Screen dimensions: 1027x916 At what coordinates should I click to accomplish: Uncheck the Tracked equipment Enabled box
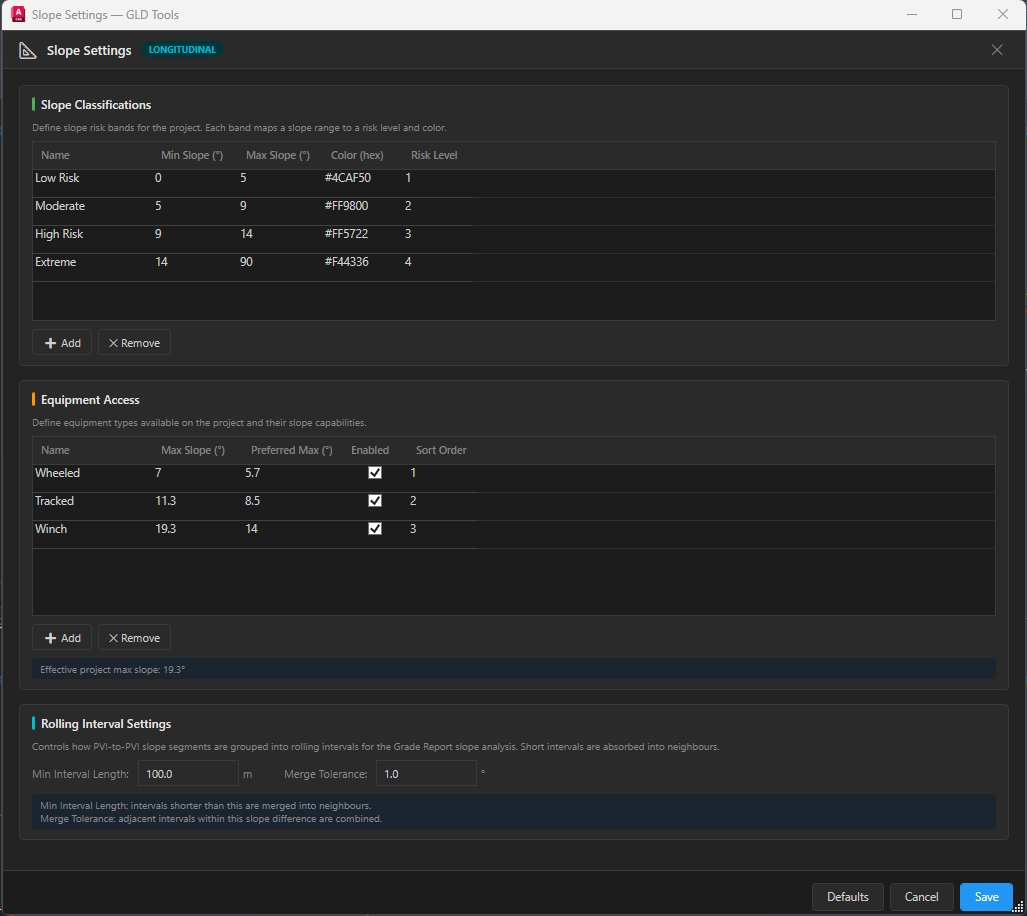pos(375,501)
